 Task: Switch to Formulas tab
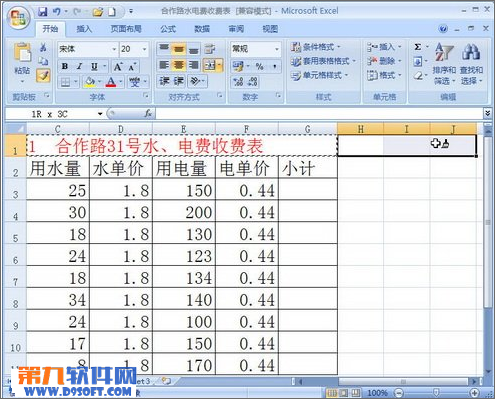168,29
